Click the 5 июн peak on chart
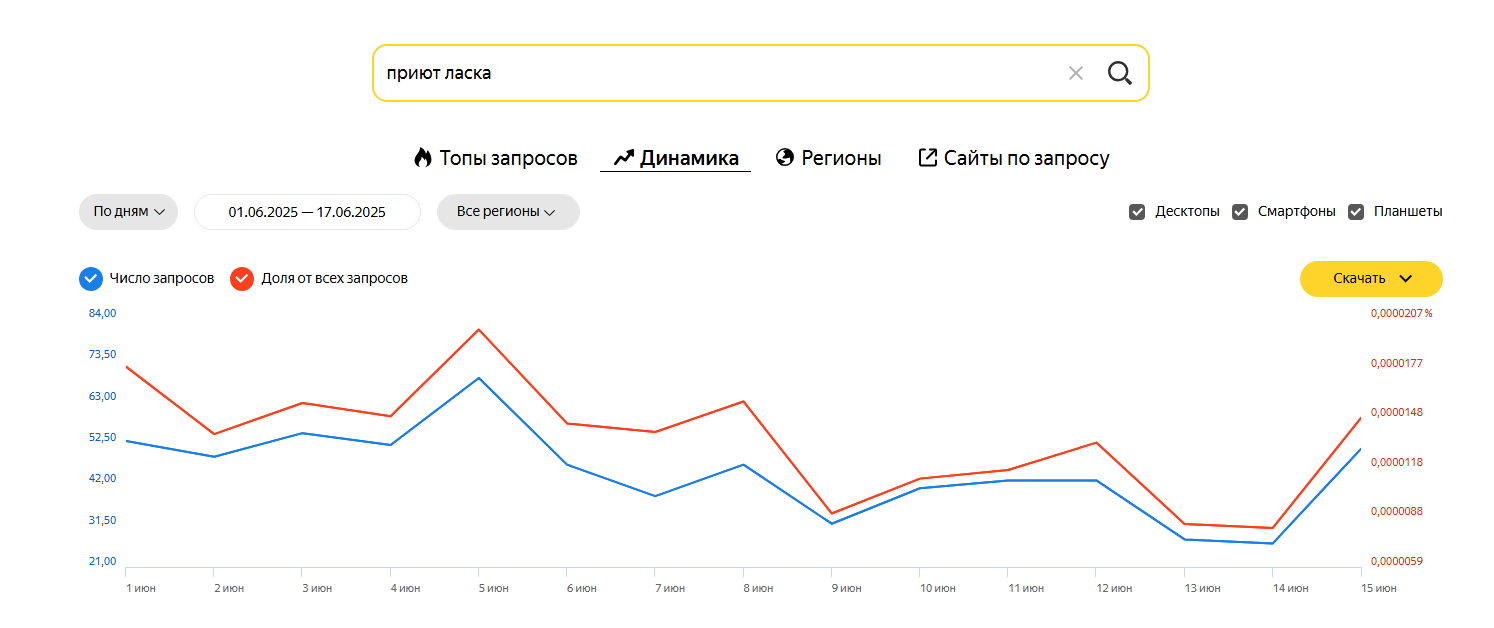 tap(479, 378)
